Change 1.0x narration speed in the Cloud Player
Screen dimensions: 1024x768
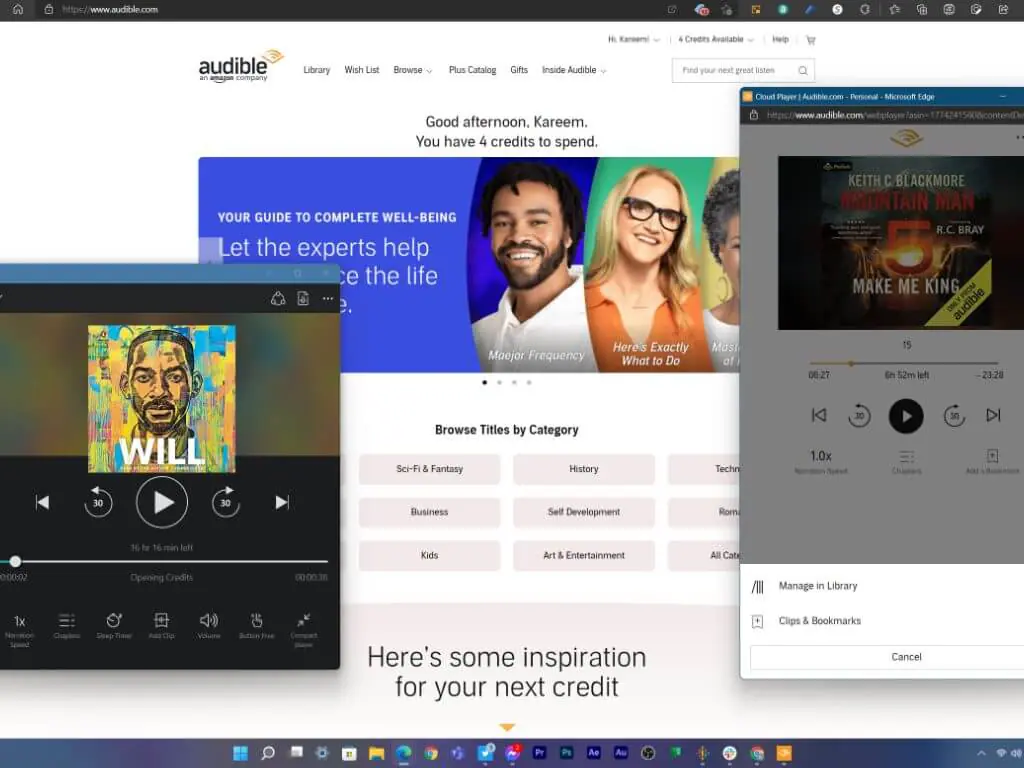click(x=821, y=460)
